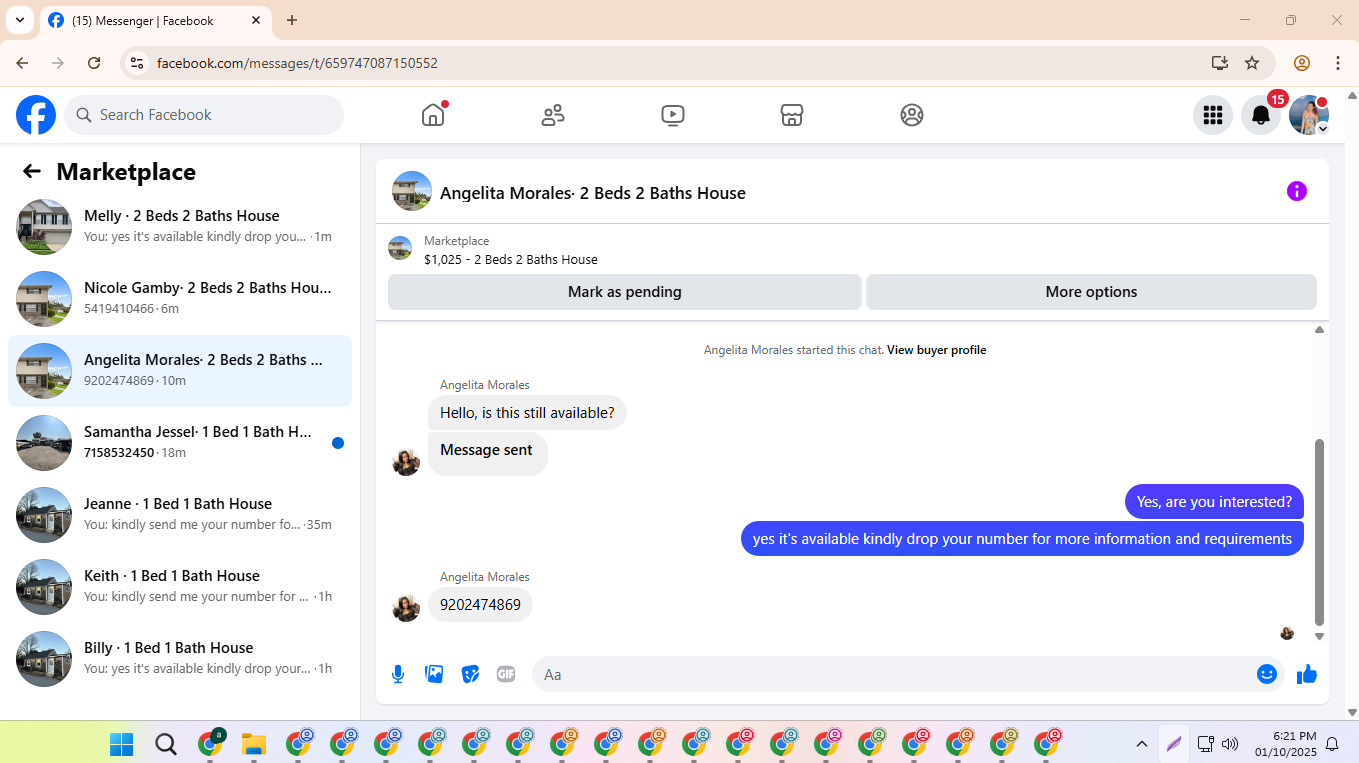Image resolution: width=1359 pixels, height=763 pixels.
Task: Attach a photo using the image icon
Action: point(434,674)
